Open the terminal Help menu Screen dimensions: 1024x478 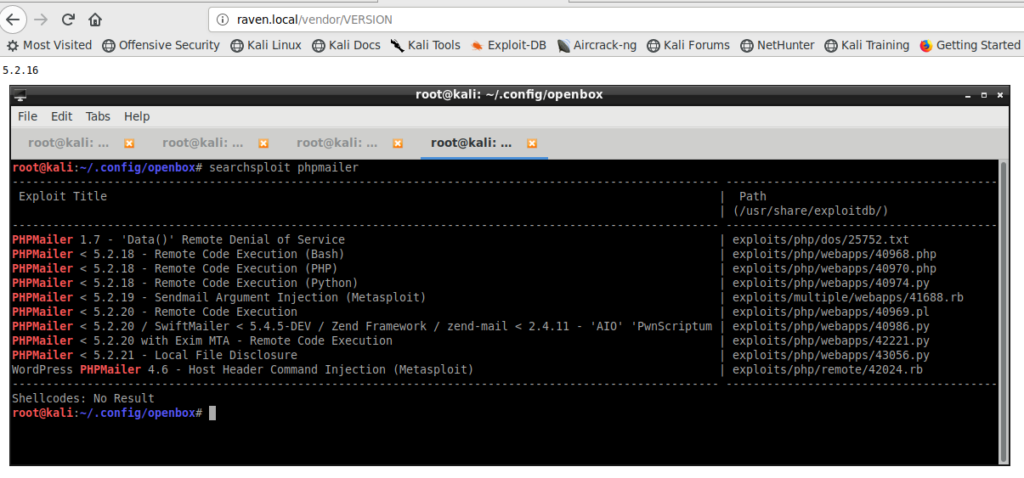tap(136, 116)
